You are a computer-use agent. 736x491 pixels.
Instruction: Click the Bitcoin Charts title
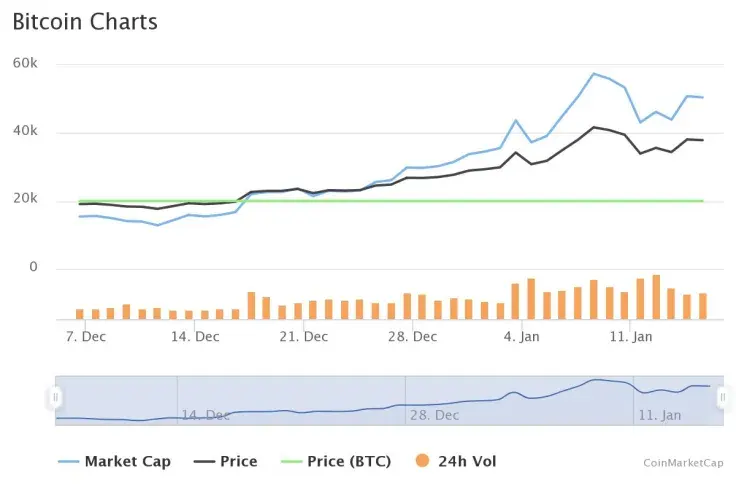tap(85, 21)
